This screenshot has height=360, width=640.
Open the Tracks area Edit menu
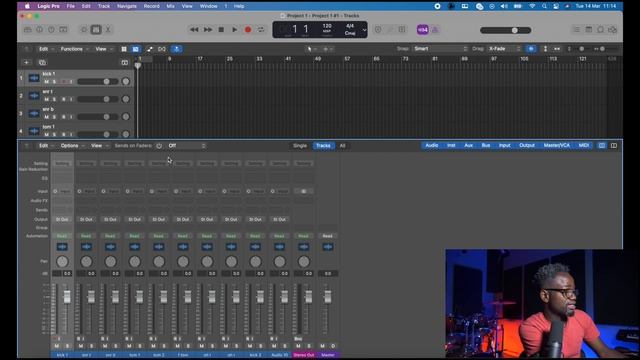(46, 49)
